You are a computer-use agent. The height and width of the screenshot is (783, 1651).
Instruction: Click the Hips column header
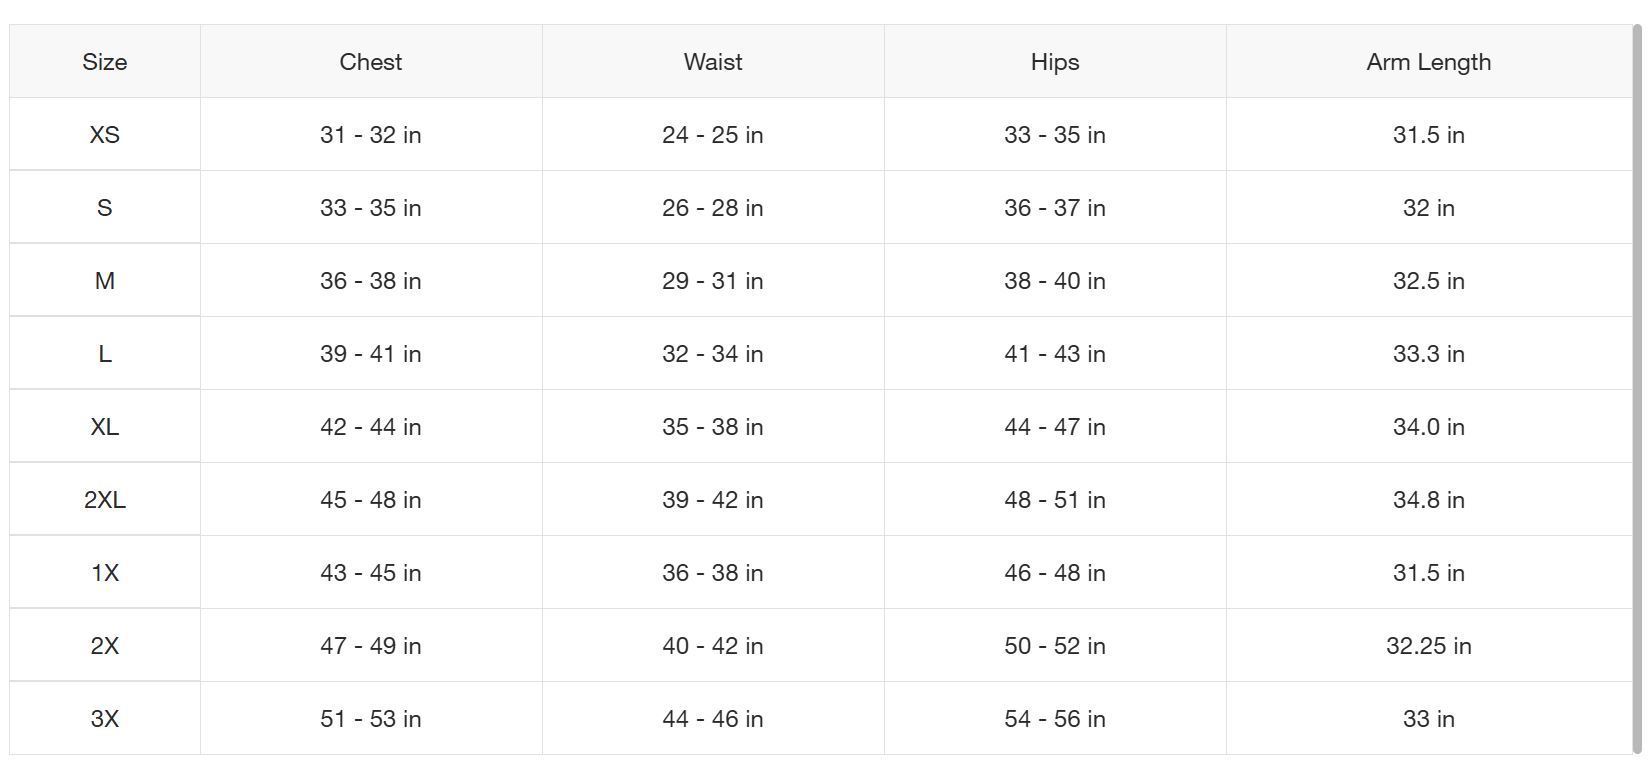click(1055, 62)
